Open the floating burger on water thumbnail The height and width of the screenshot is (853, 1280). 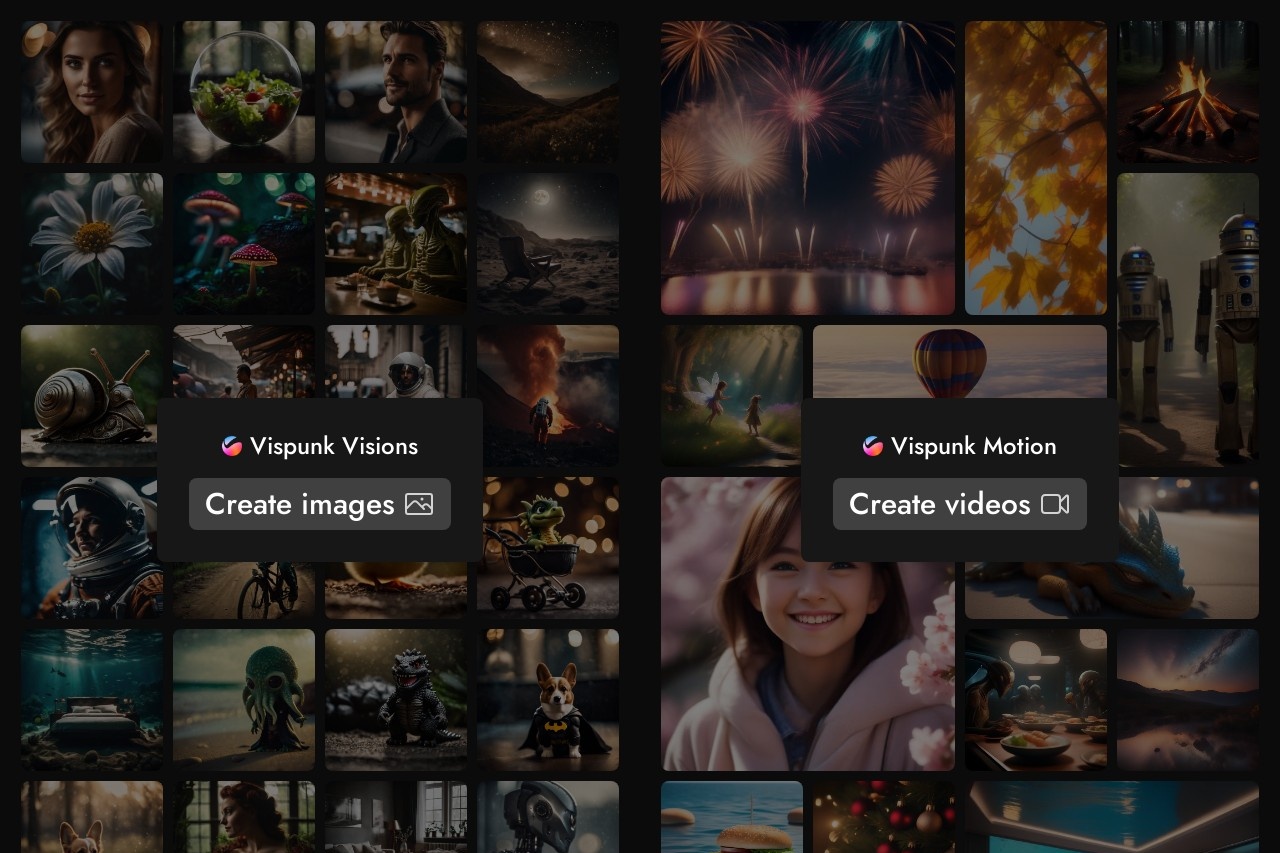pos(732,817)
